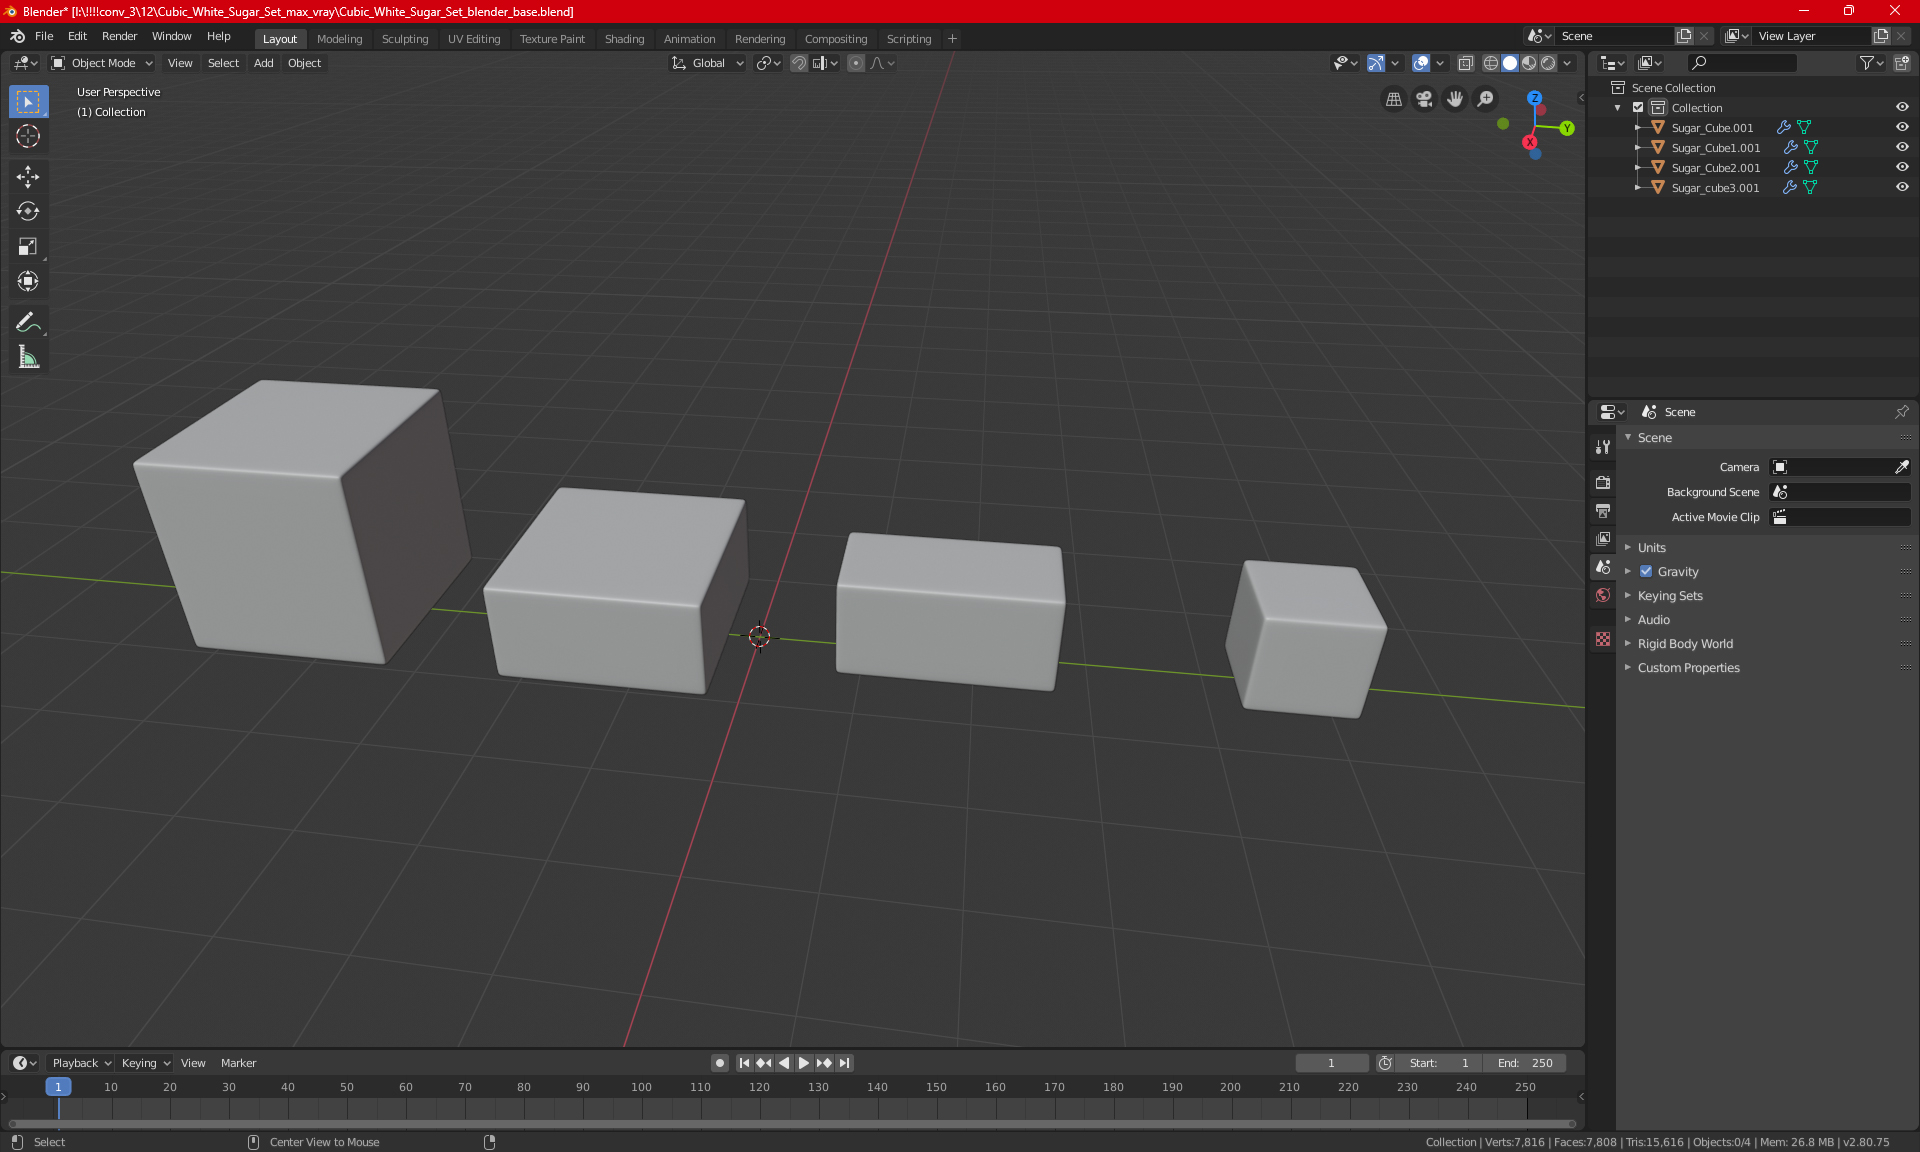Open the Tool properties tab
The height and width of the screenshot is (1152, 1920).
(1603, 447)
